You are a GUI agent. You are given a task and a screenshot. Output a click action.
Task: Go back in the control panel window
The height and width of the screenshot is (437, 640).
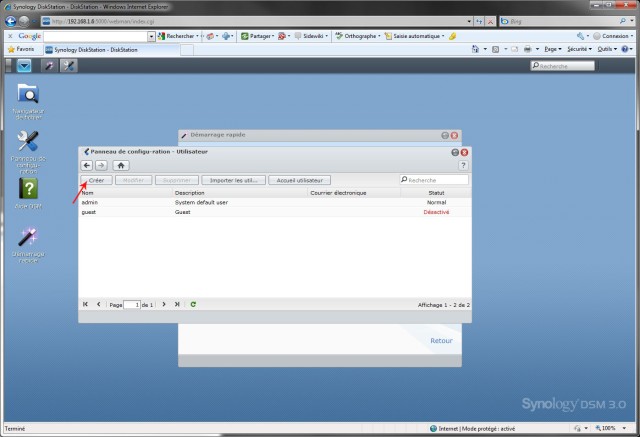[x=87, y=165]
